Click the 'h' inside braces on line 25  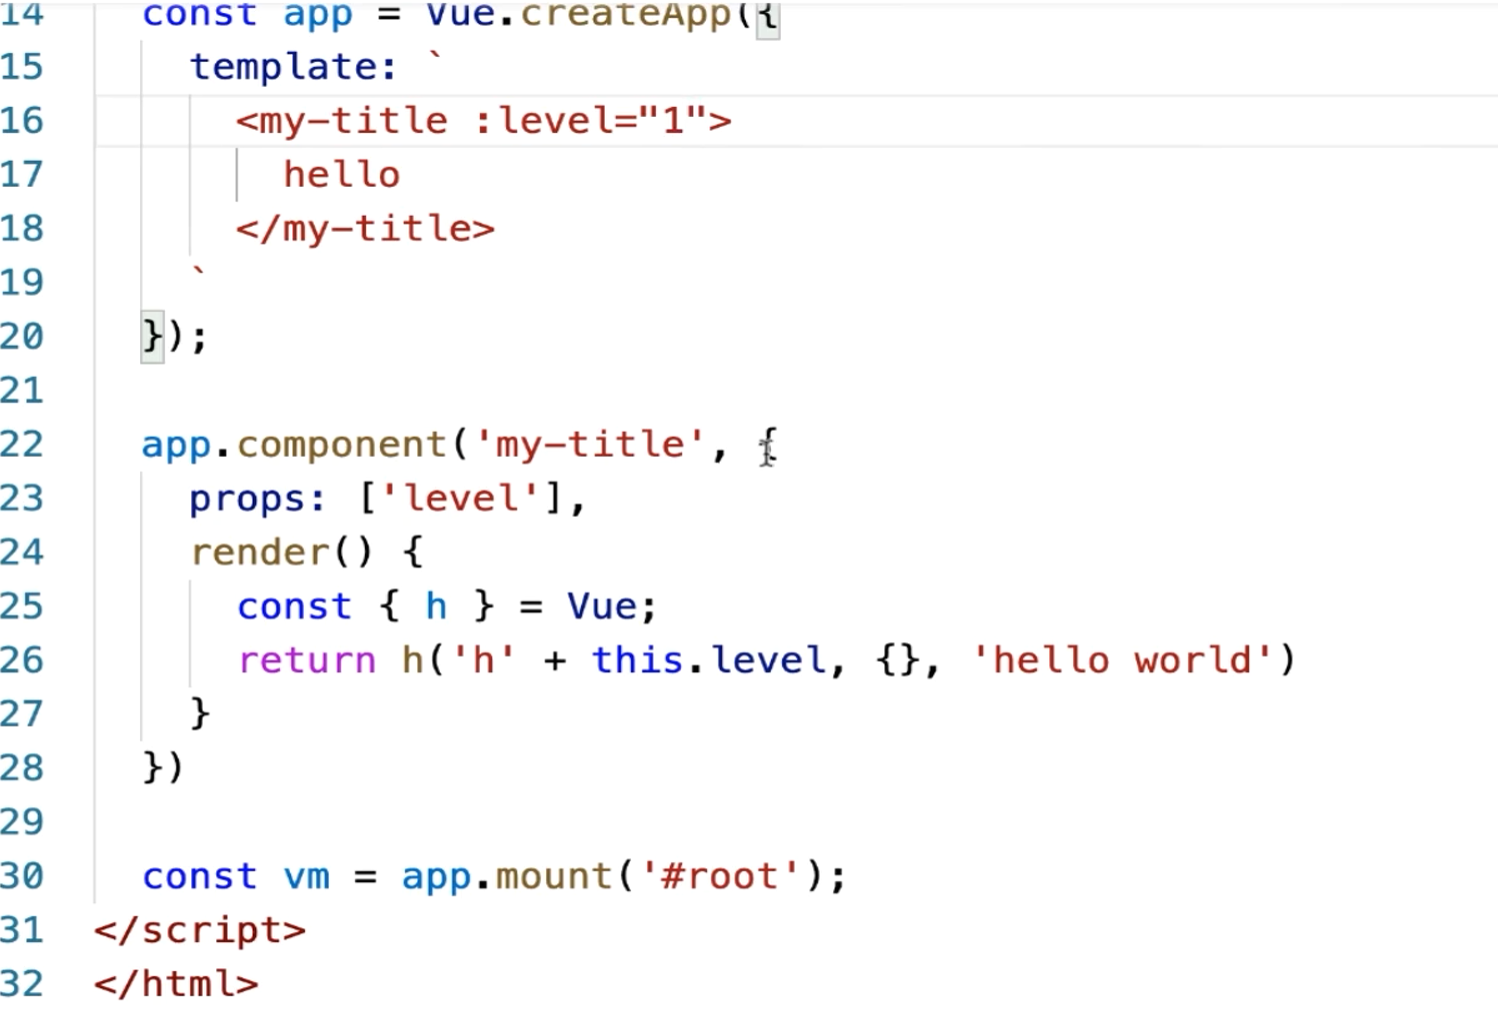(x=436, y=606)
